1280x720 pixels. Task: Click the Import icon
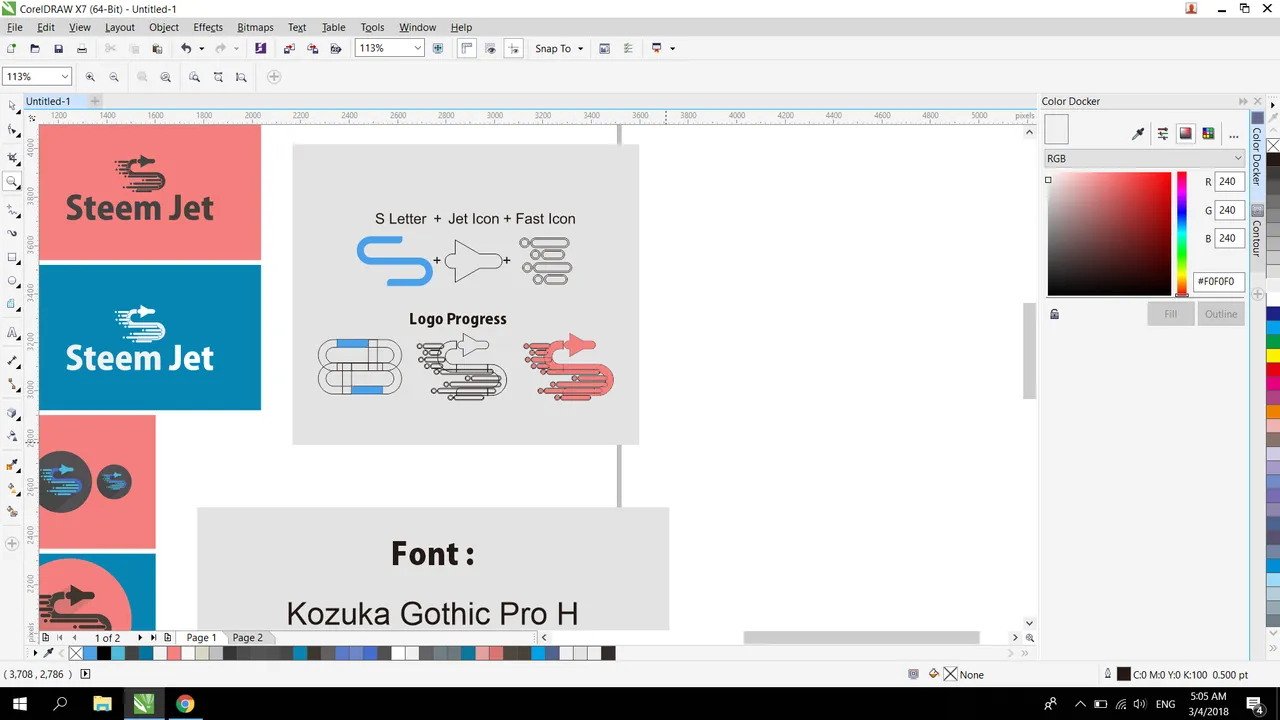click(289, 48)
